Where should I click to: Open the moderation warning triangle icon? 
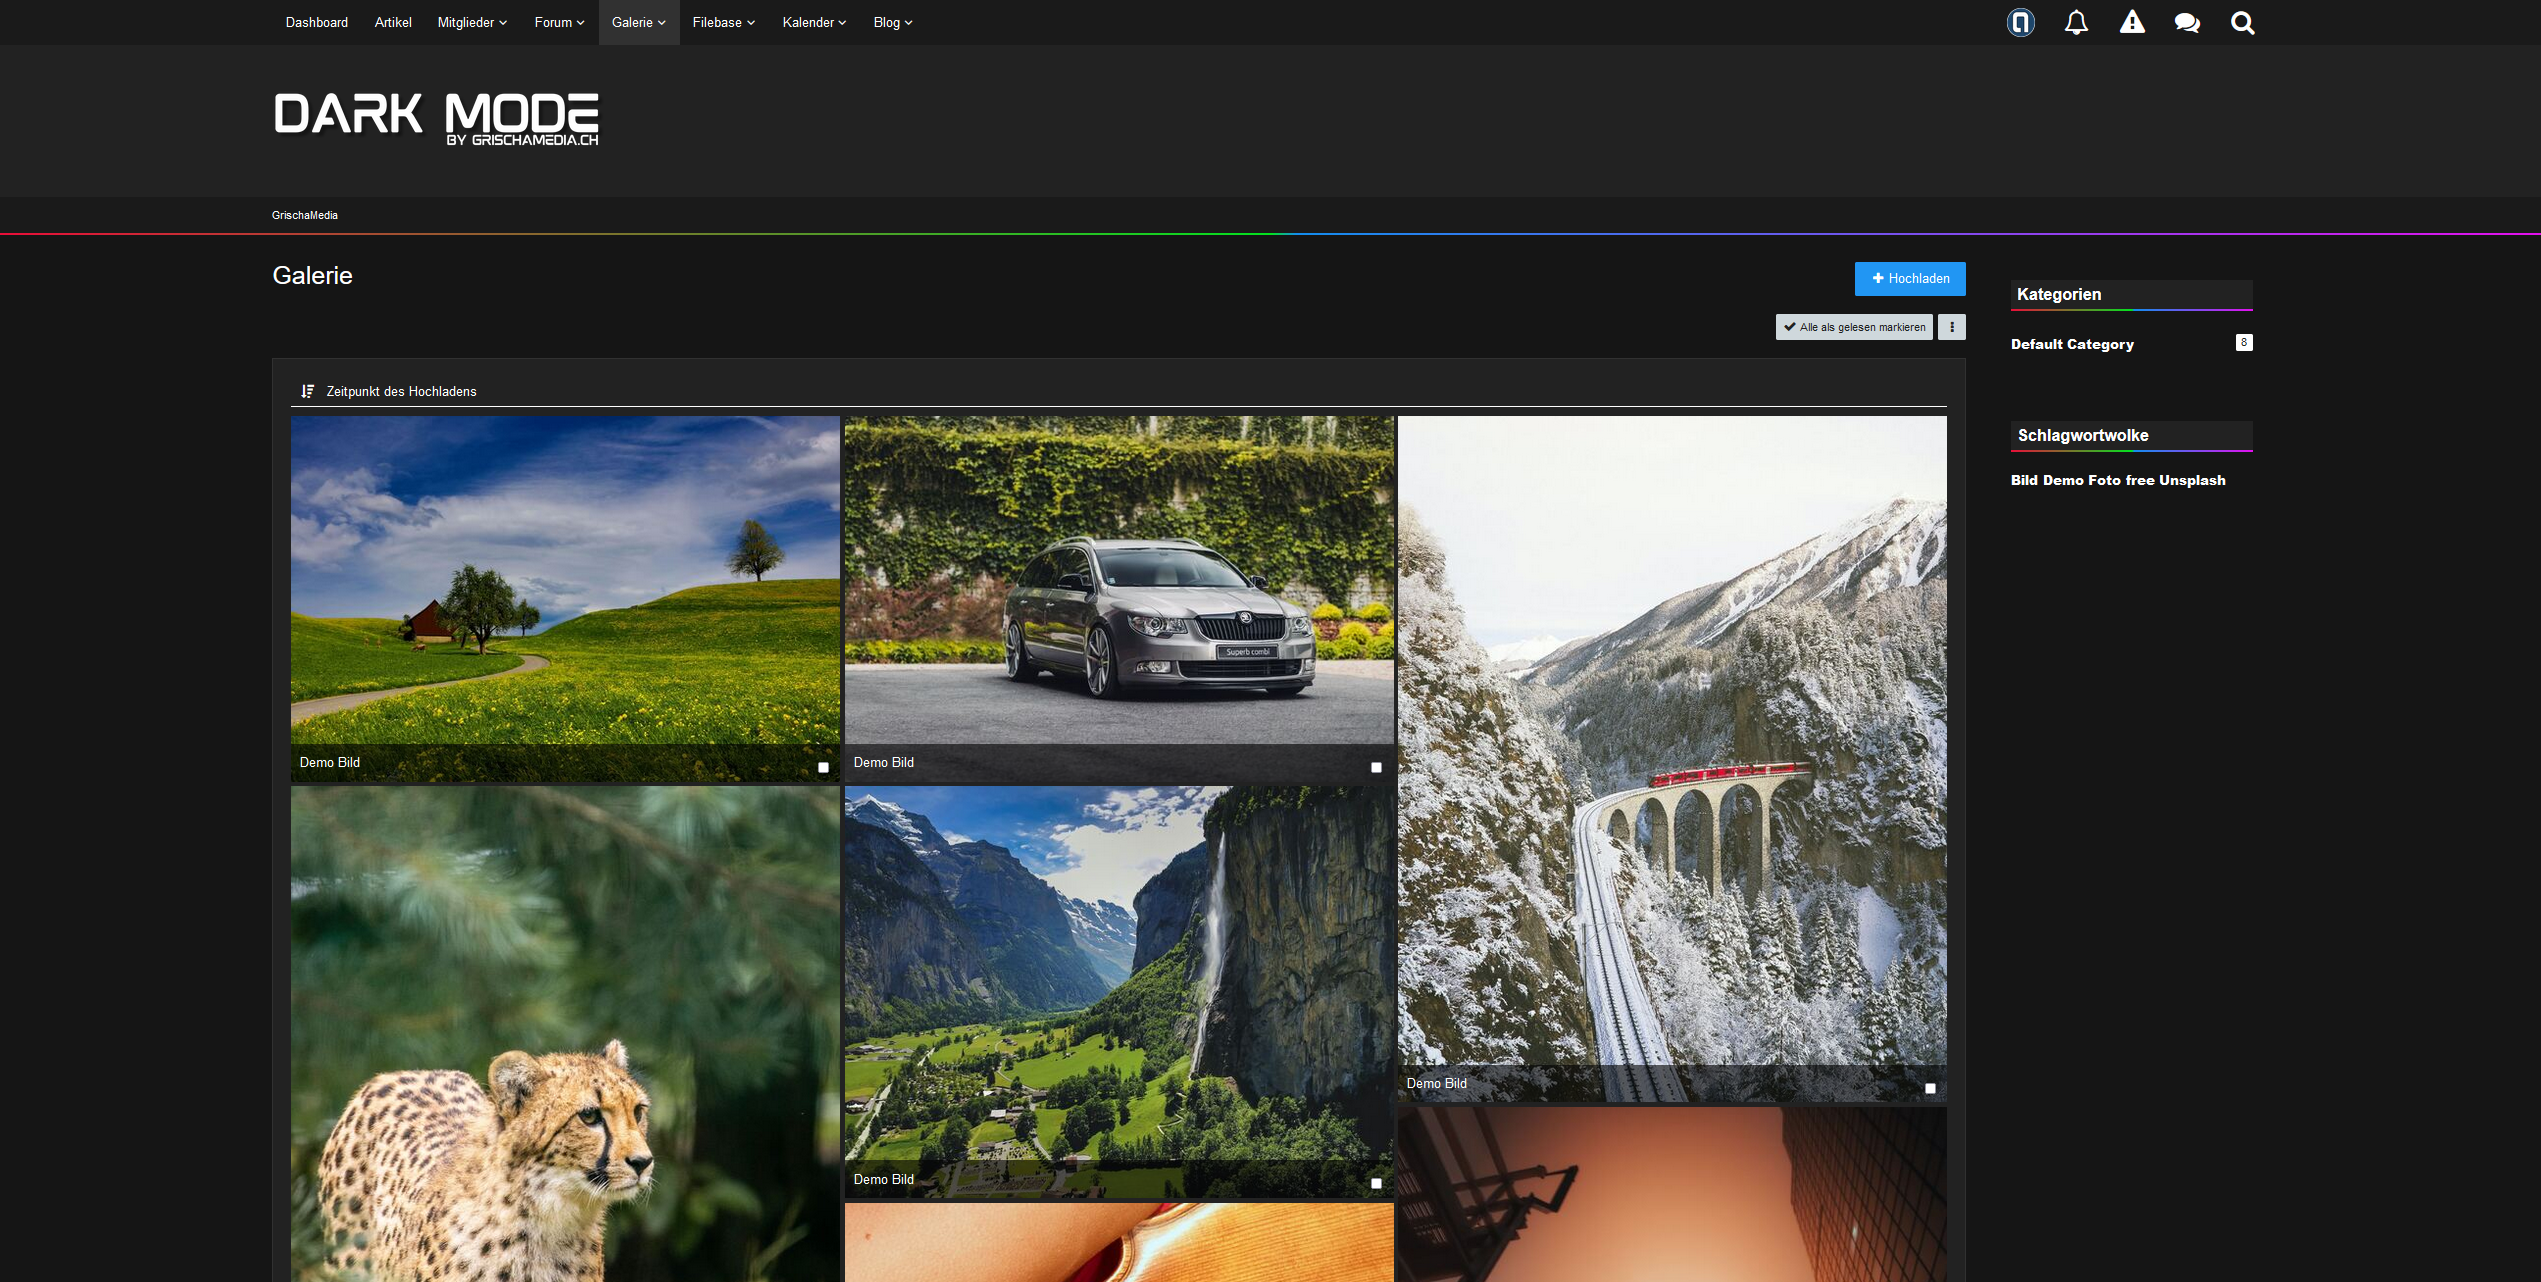[2132, 22]
